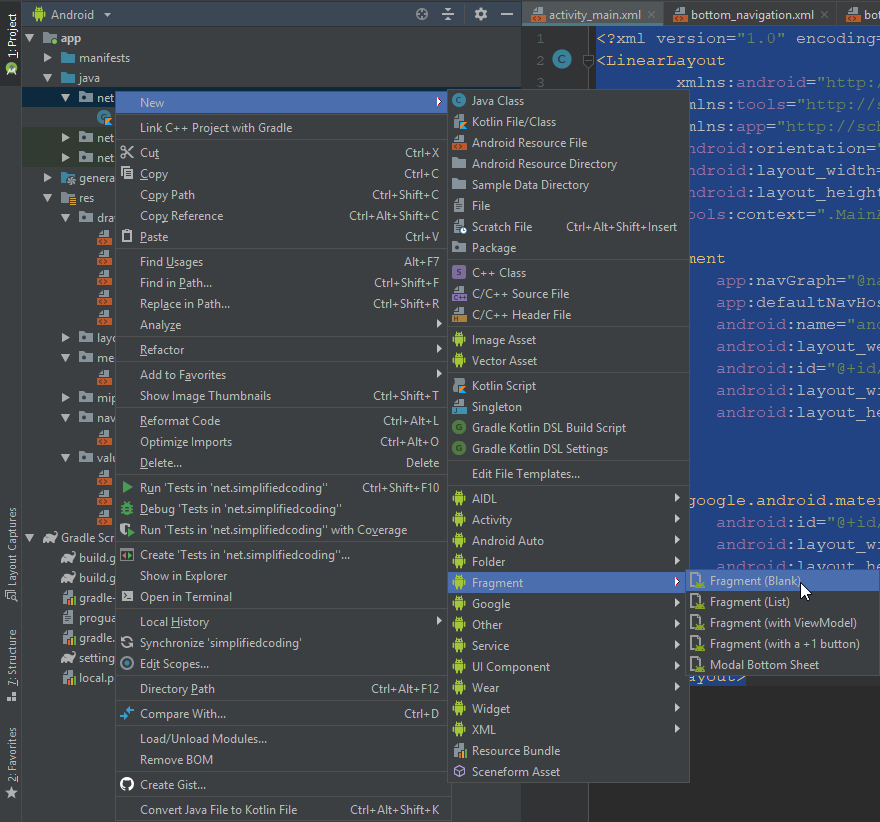Image resolution: width=880 pixels, height=822 pixels.
Task: Open Layout Captures side panel
Action: [x=11, y=554]
